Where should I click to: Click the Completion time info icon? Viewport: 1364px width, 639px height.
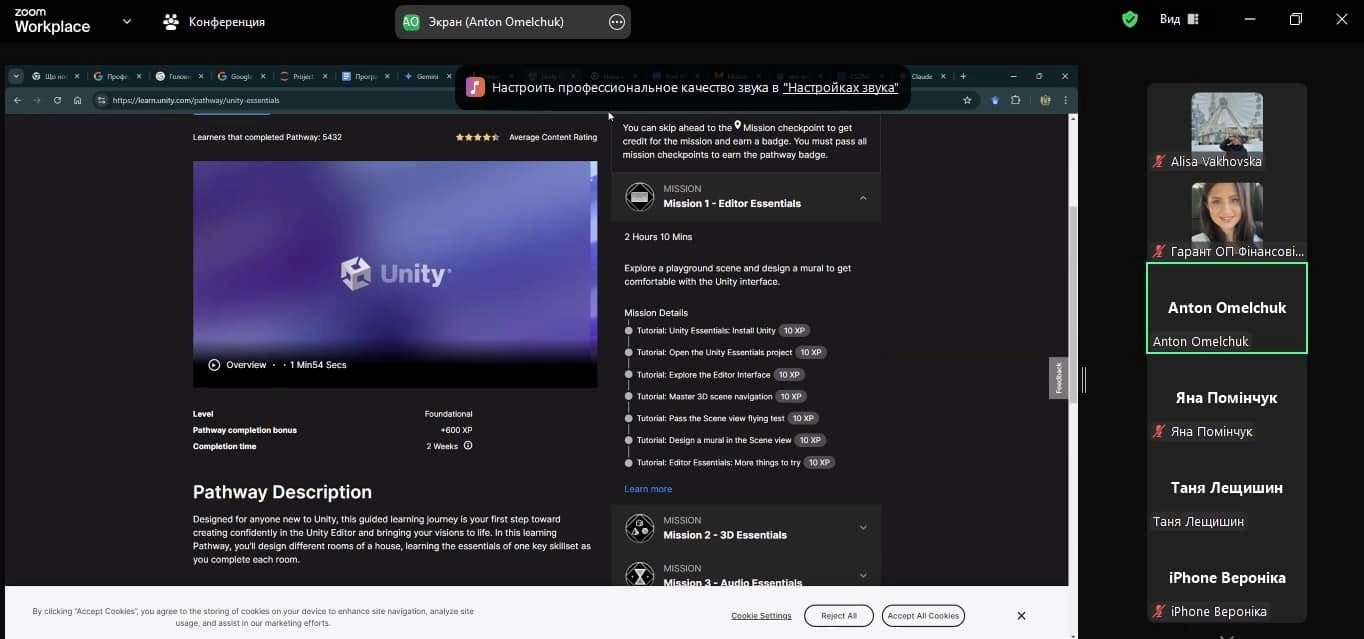(468, 446)
